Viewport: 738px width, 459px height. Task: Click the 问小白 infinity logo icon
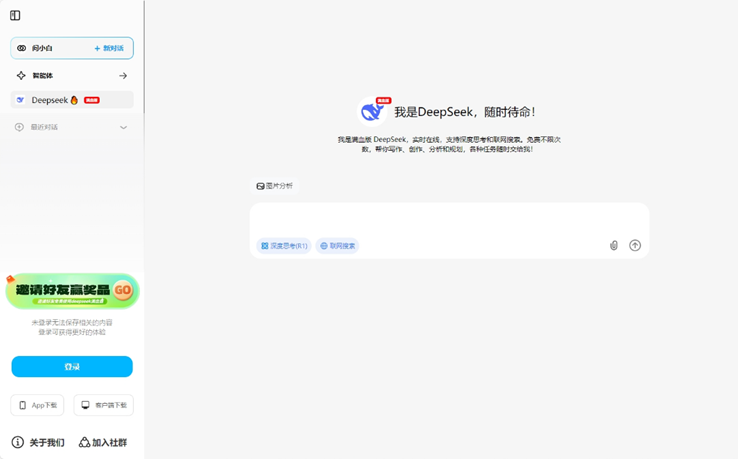pos(22,48)
